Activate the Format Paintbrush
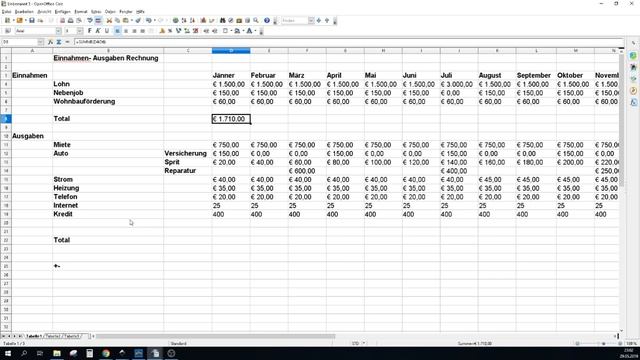Screen dimensions: 640x360 [x=138, y=20]
